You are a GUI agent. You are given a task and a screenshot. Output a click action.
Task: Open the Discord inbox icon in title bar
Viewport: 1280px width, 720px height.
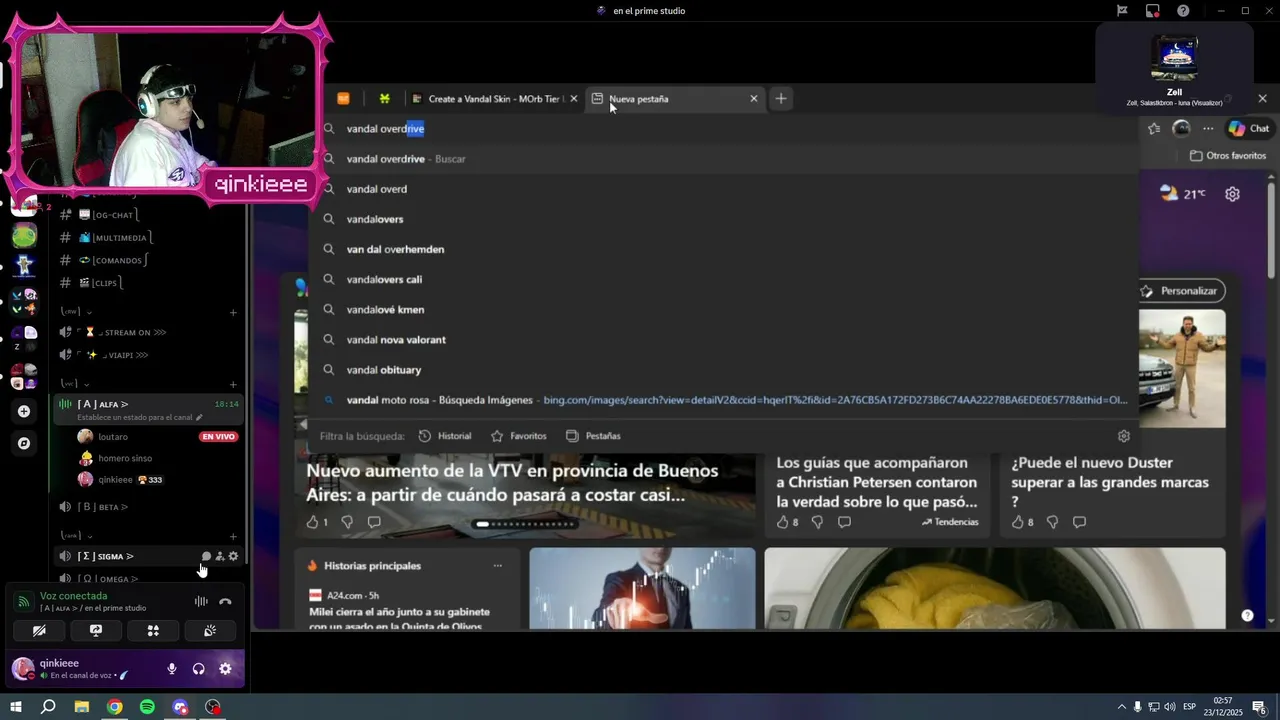[x=1153, y=11]
